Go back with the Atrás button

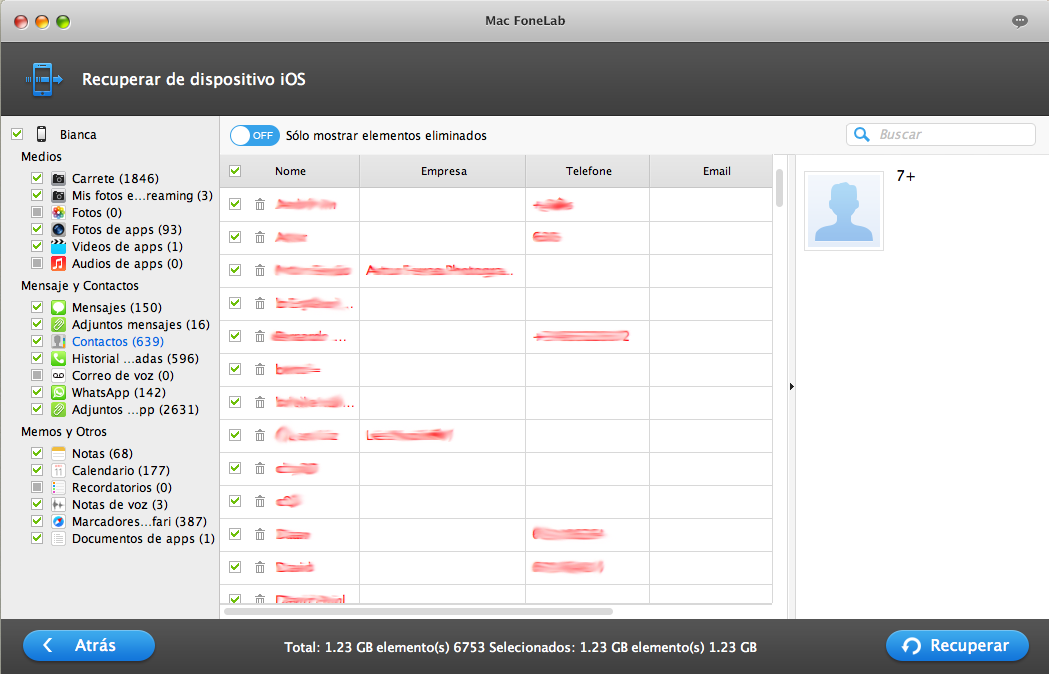(89, 646)
